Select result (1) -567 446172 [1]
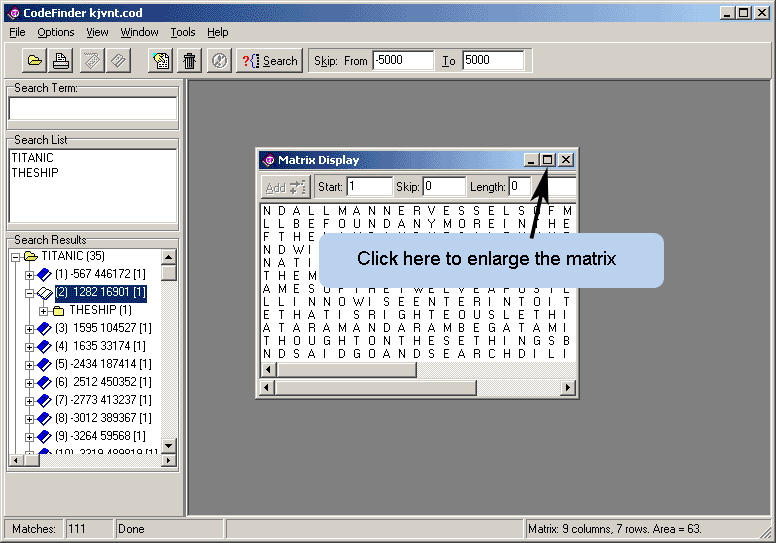Screen dimensions: 776x543 (100, 274)
